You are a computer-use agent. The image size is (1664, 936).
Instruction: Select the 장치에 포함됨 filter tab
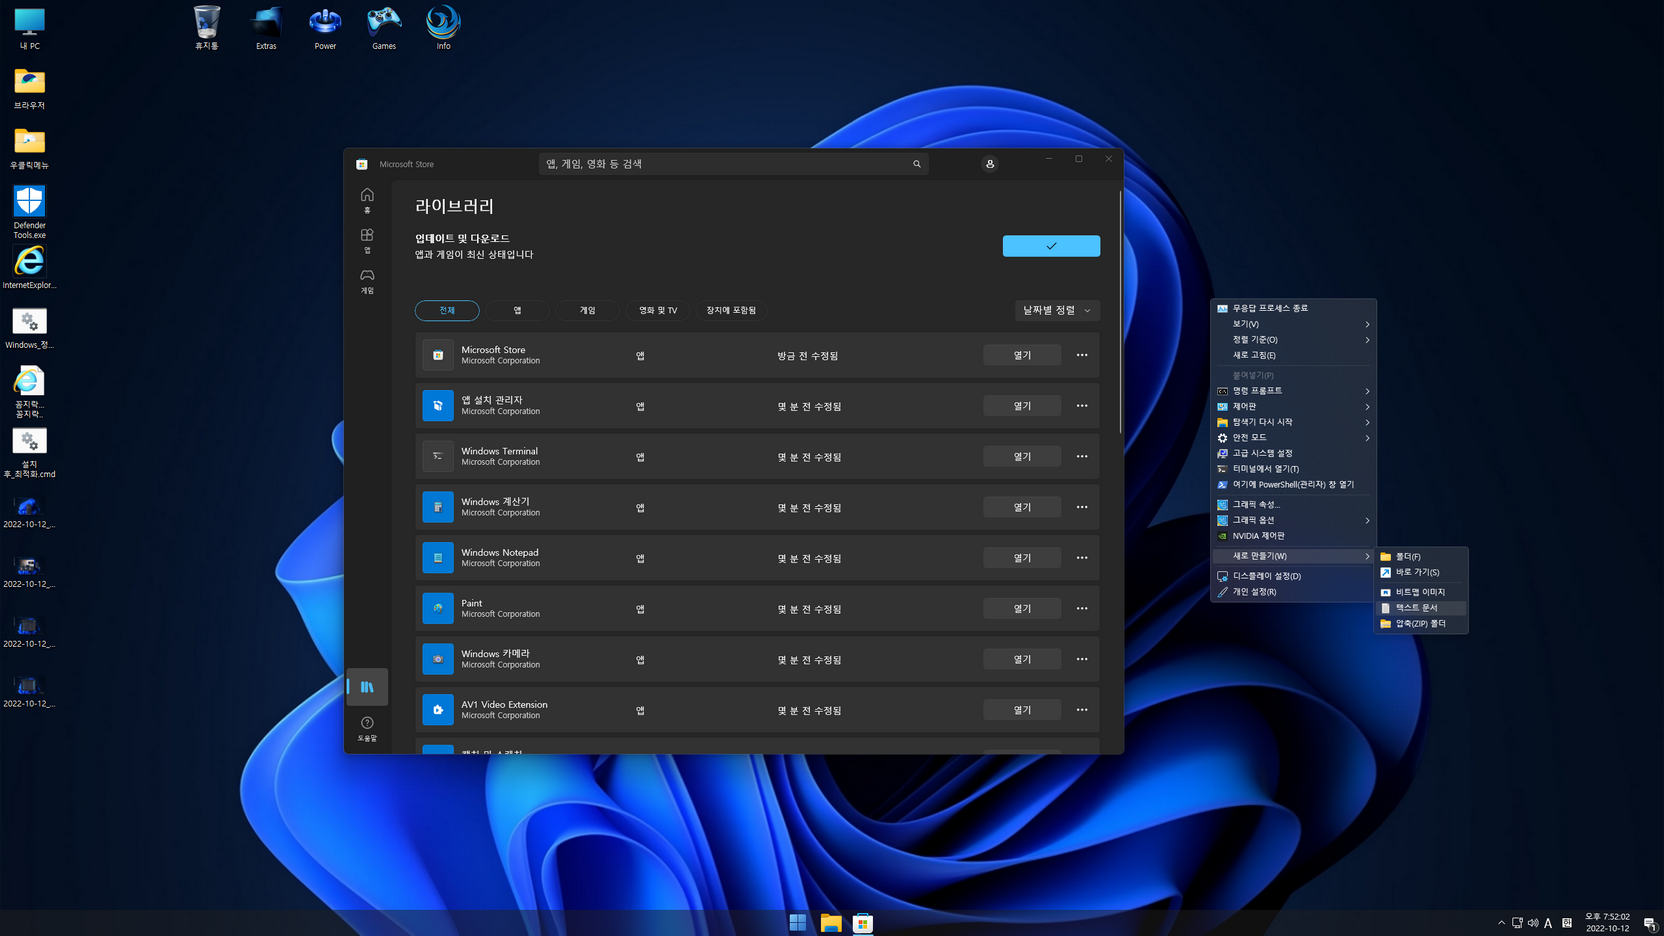tap(731, 310)
